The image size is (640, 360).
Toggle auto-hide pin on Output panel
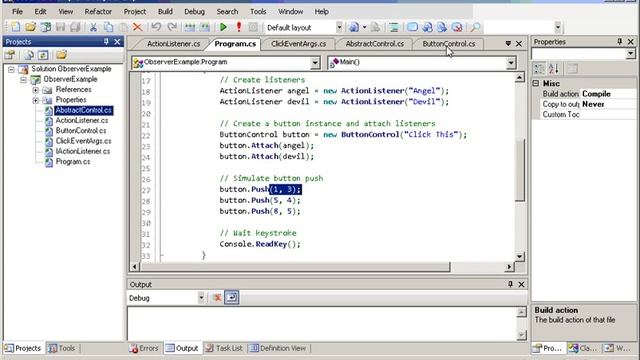510,284
